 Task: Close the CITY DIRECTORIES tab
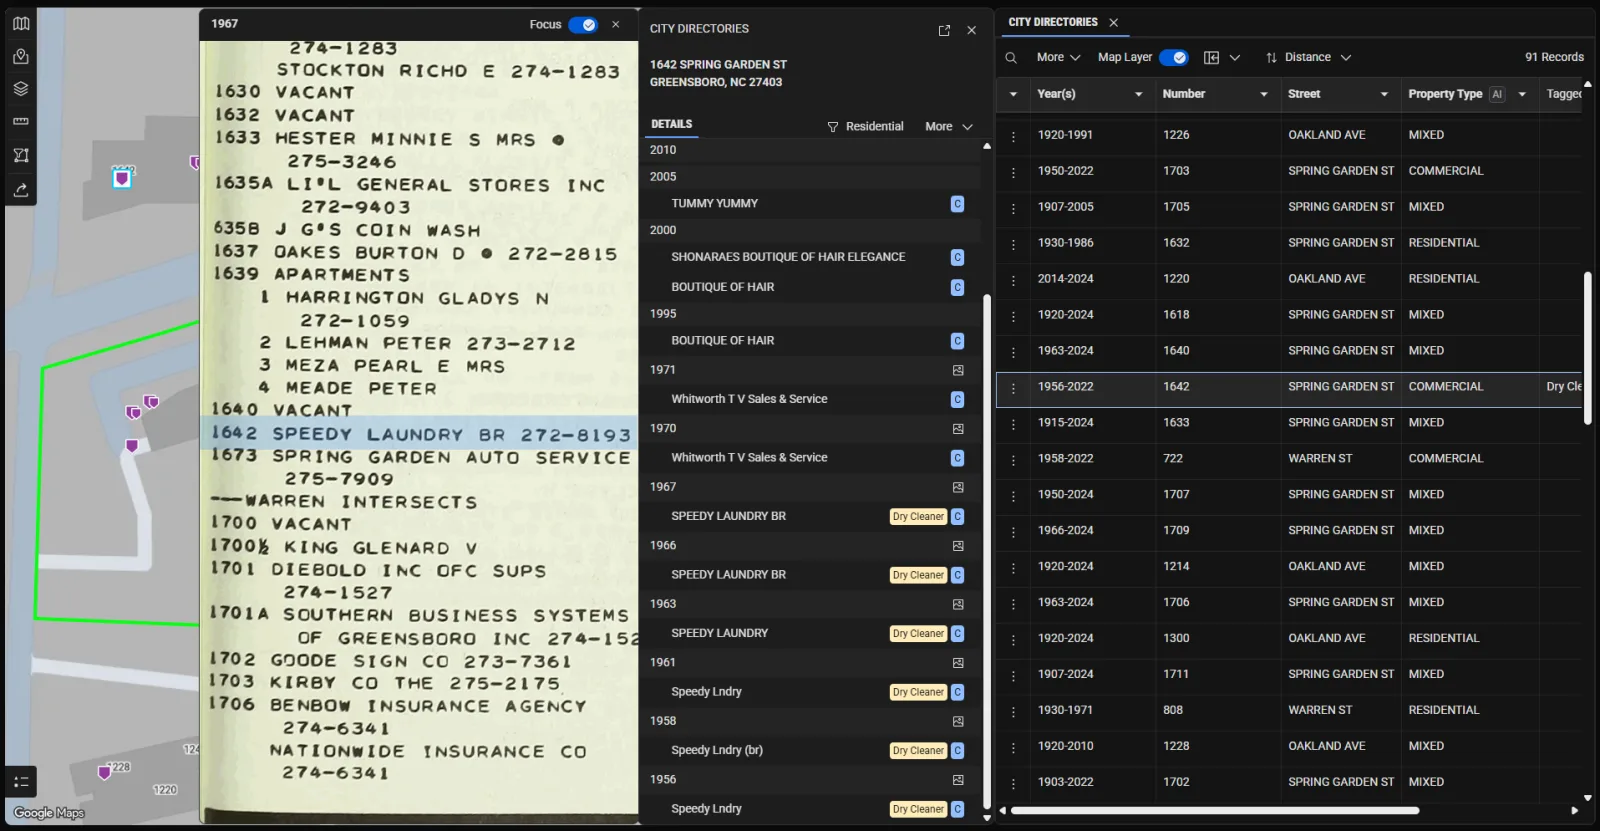pyautogui.click(x=1113, y=22)
